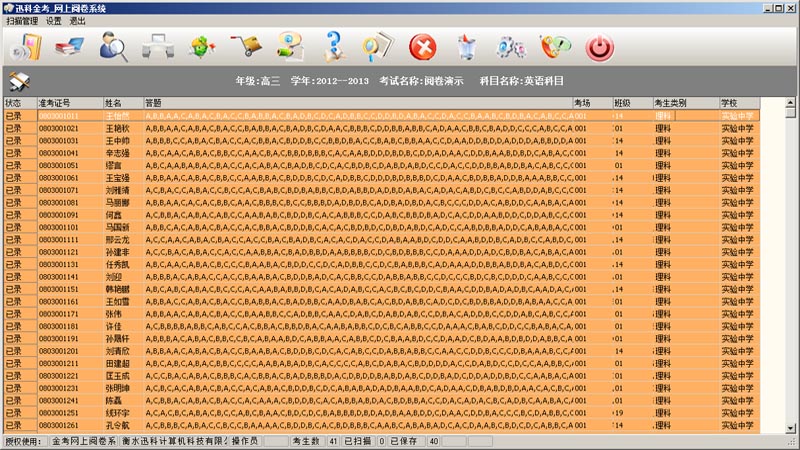Open the 扫描管理 menu
This screenshot has width=800, height=450.
point(22,20)
